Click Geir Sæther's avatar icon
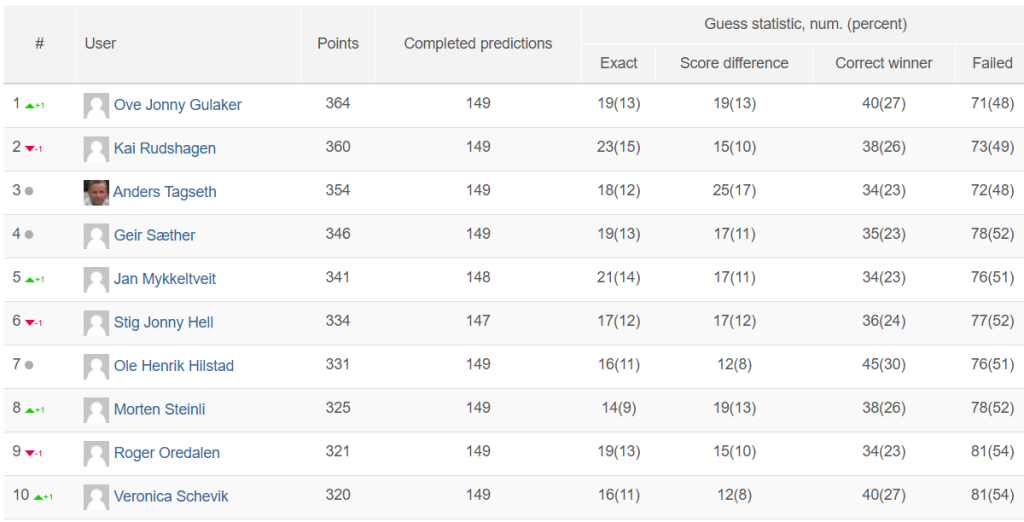 point(96,236)
